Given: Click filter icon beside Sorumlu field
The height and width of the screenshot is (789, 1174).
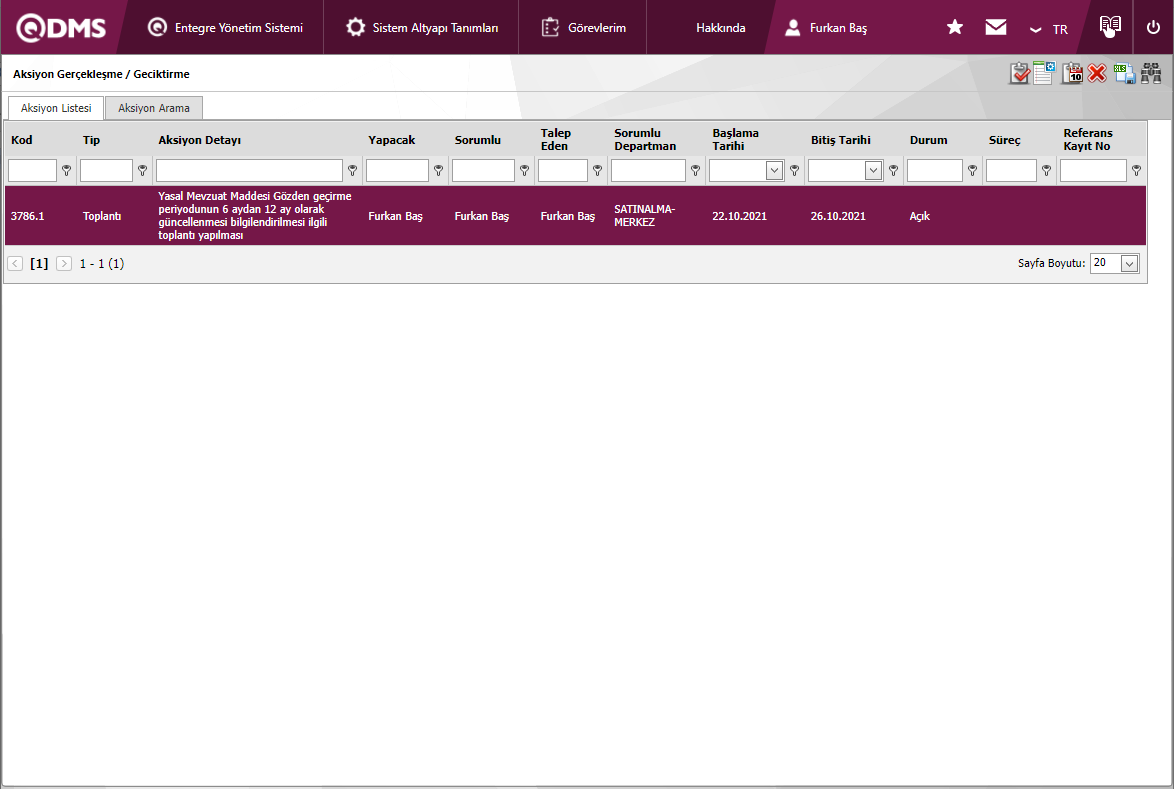Looking at the screenshot, I should tap(524, 171).
